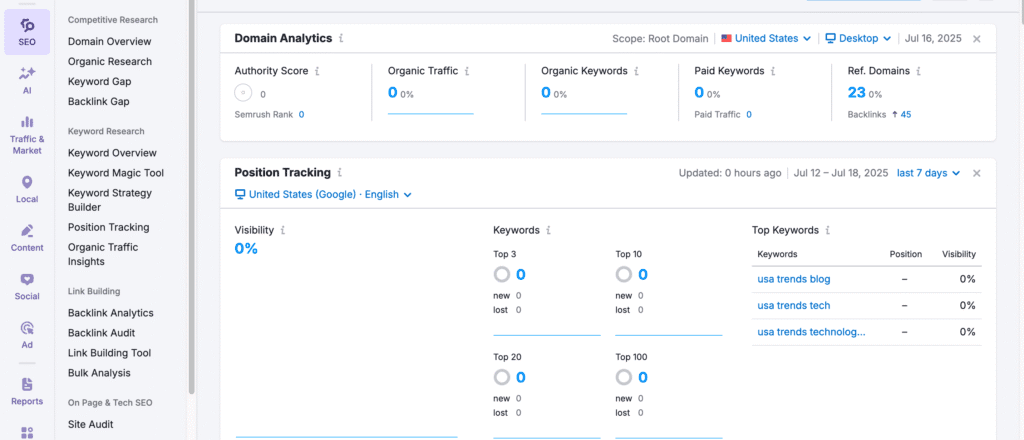Click info icon beside Organic Traffic
Screen dimensions: 1024x440
(467, 71)
